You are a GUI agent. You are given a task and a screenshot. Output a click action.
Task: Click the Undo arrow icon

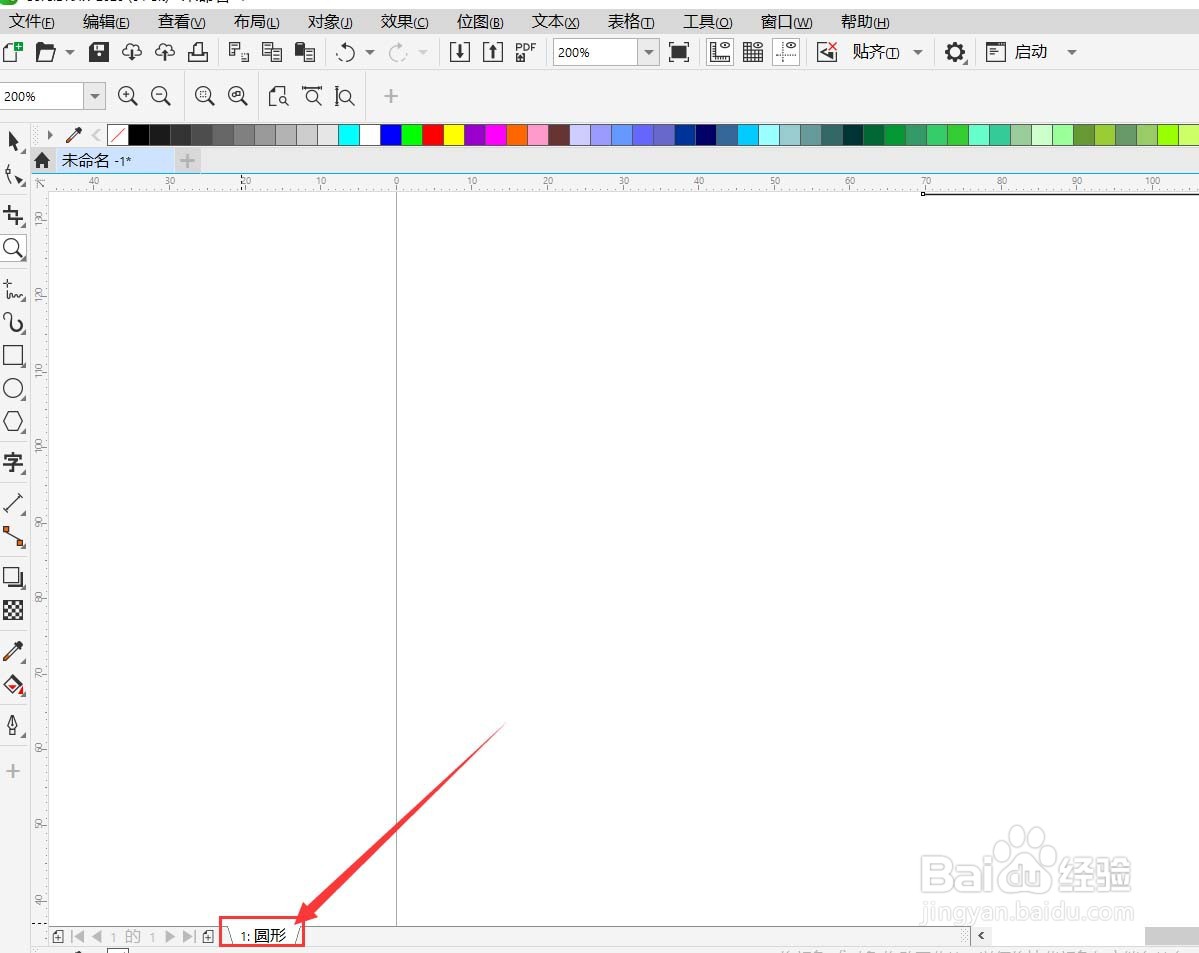[x=346, y=52]
